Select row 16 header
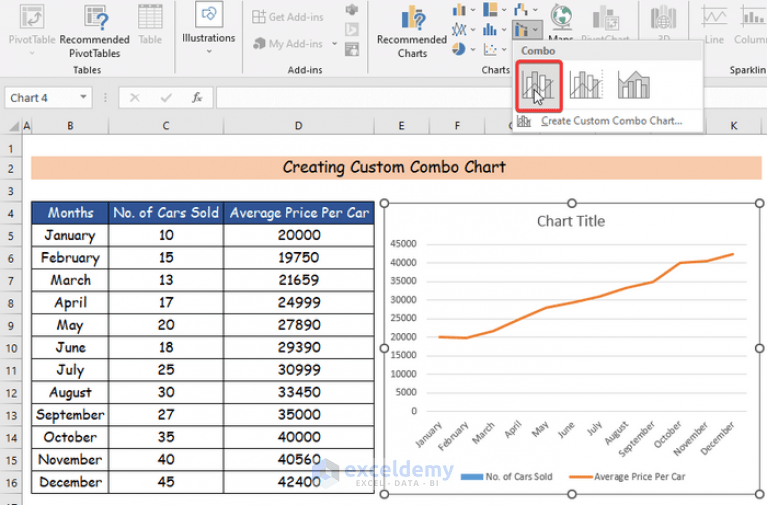This screenshot has height=505, width=767. [11, 483]
